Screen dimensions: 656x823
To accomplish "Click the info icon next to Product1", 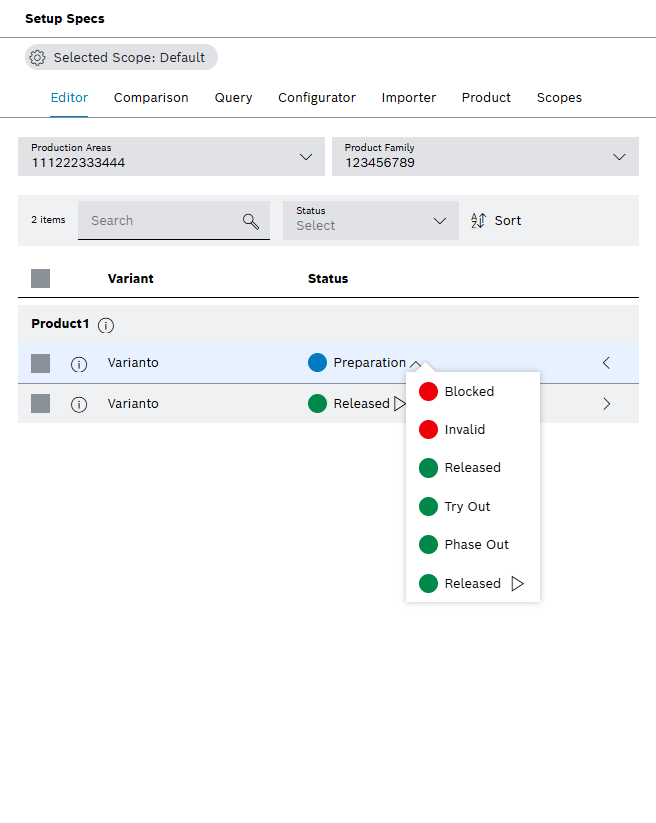I will tap(106, 324).
